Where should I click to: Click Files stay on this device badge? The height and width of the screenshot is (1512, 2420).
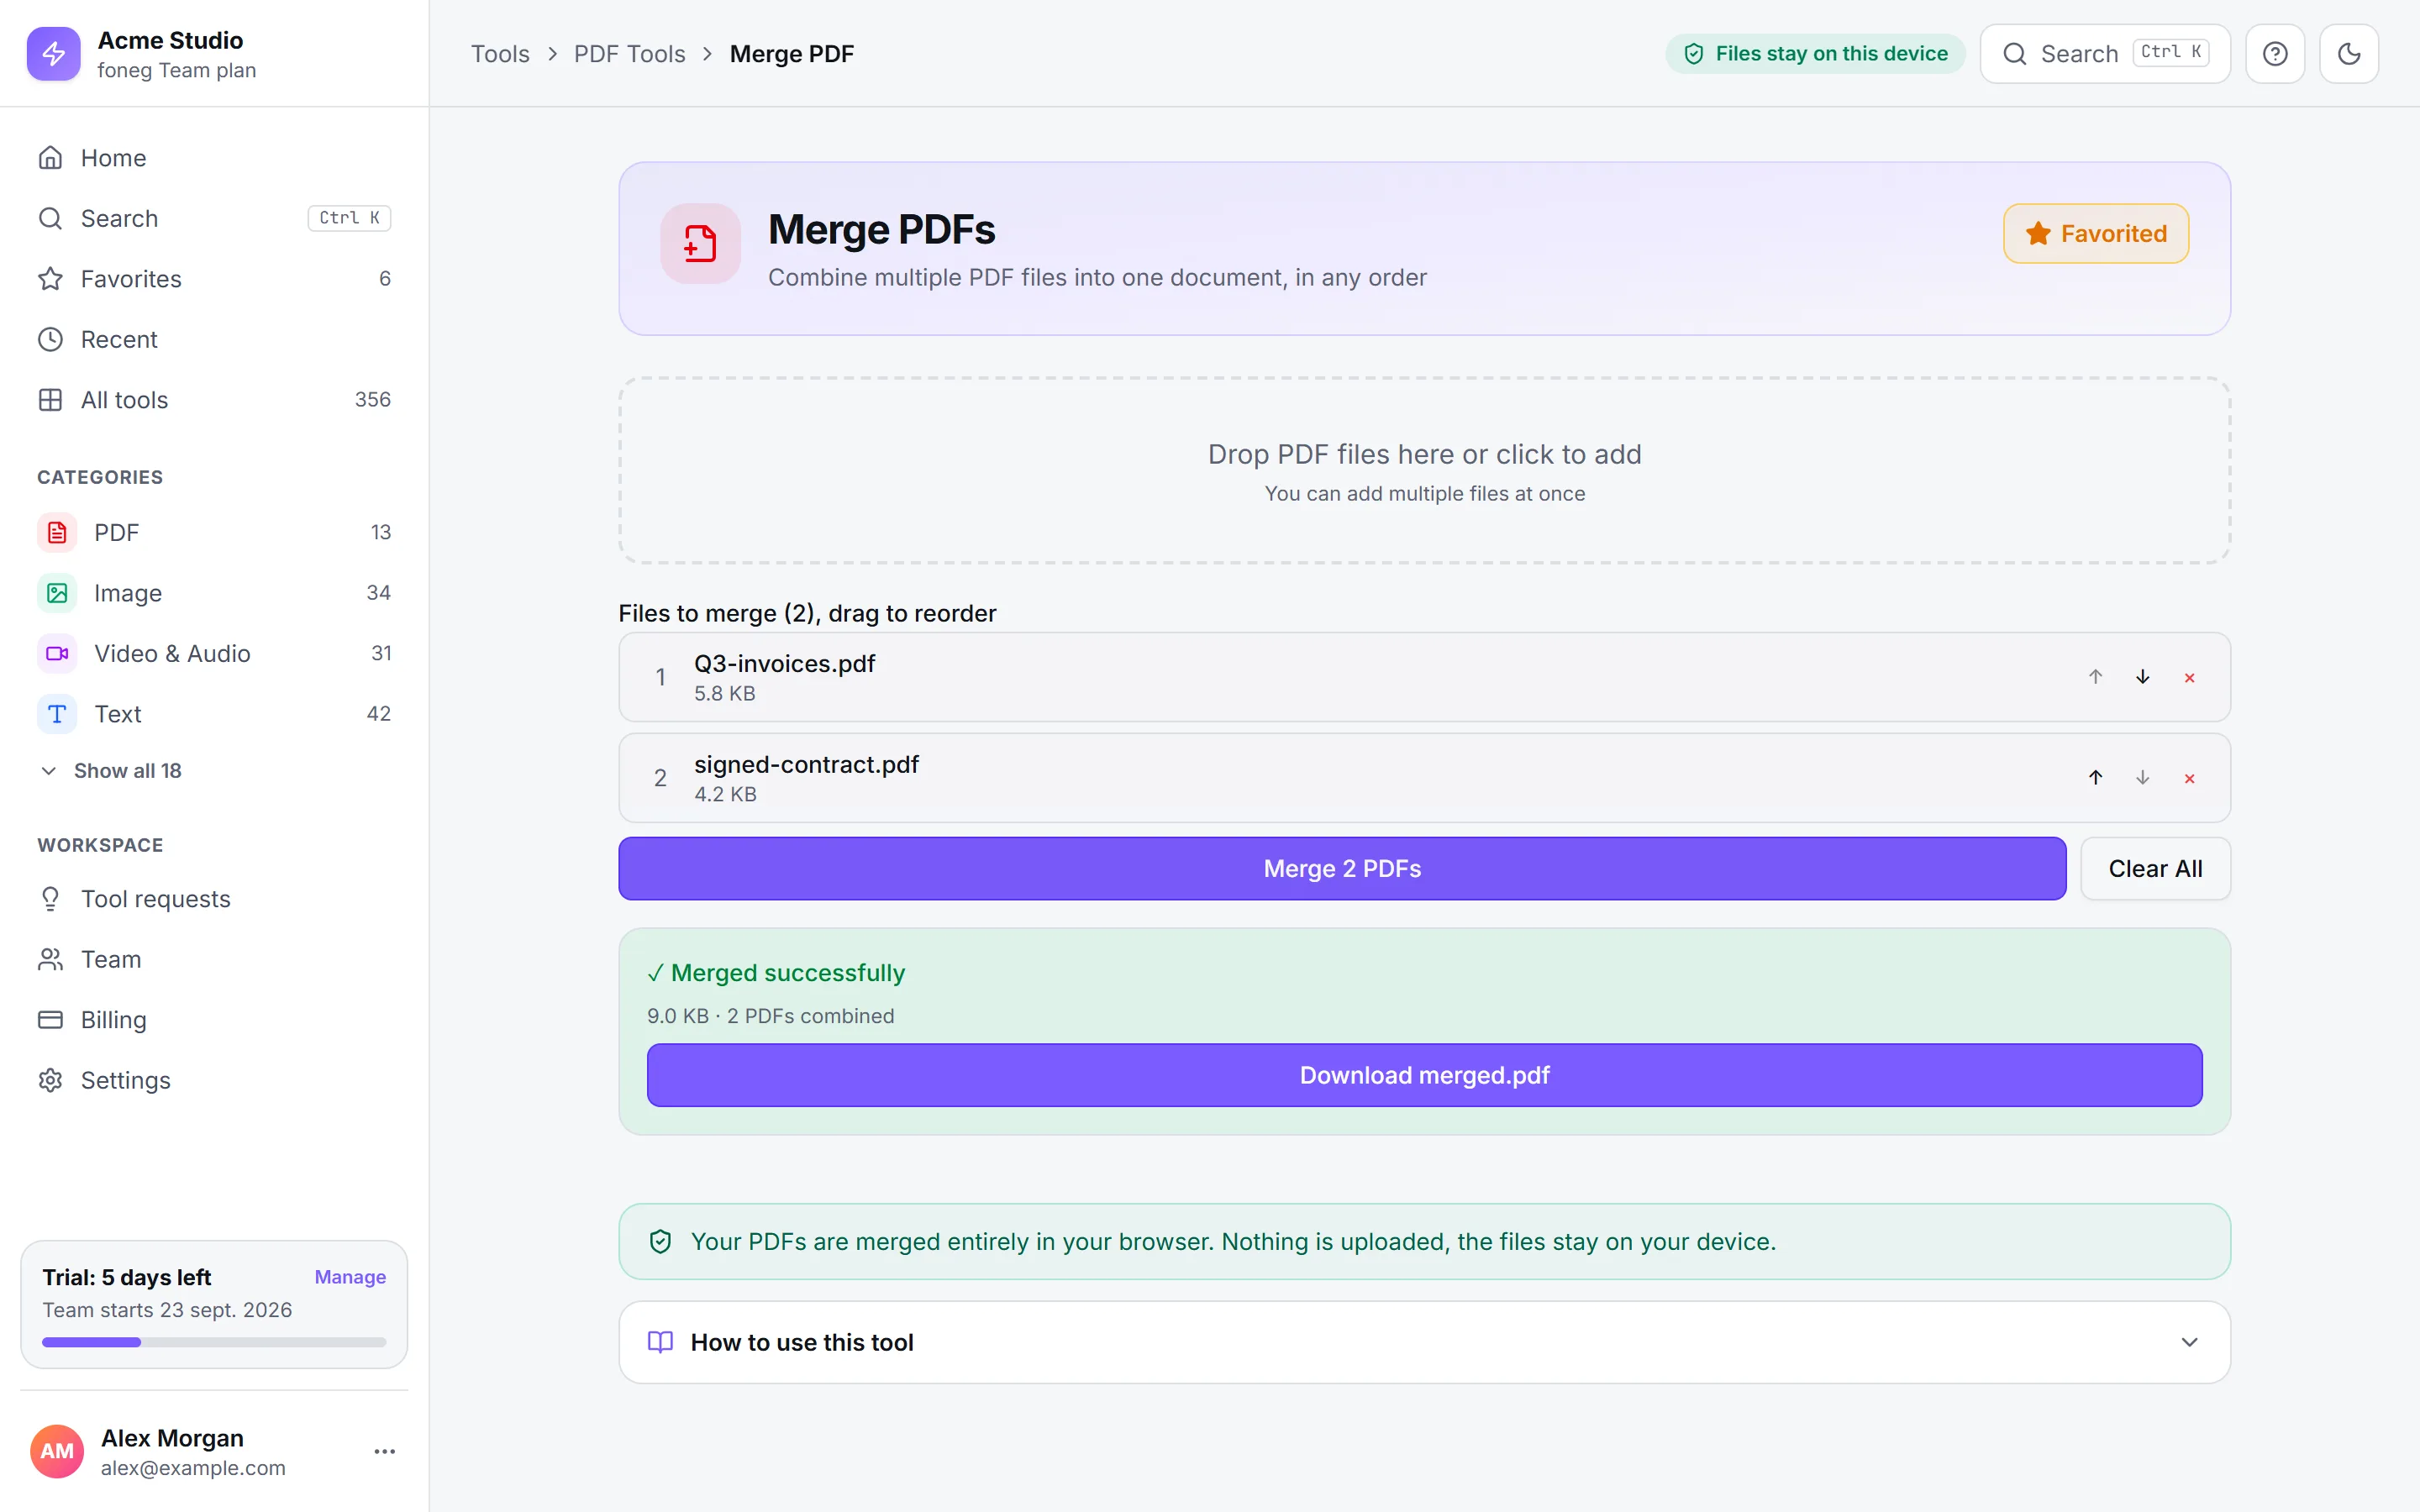1815,54
